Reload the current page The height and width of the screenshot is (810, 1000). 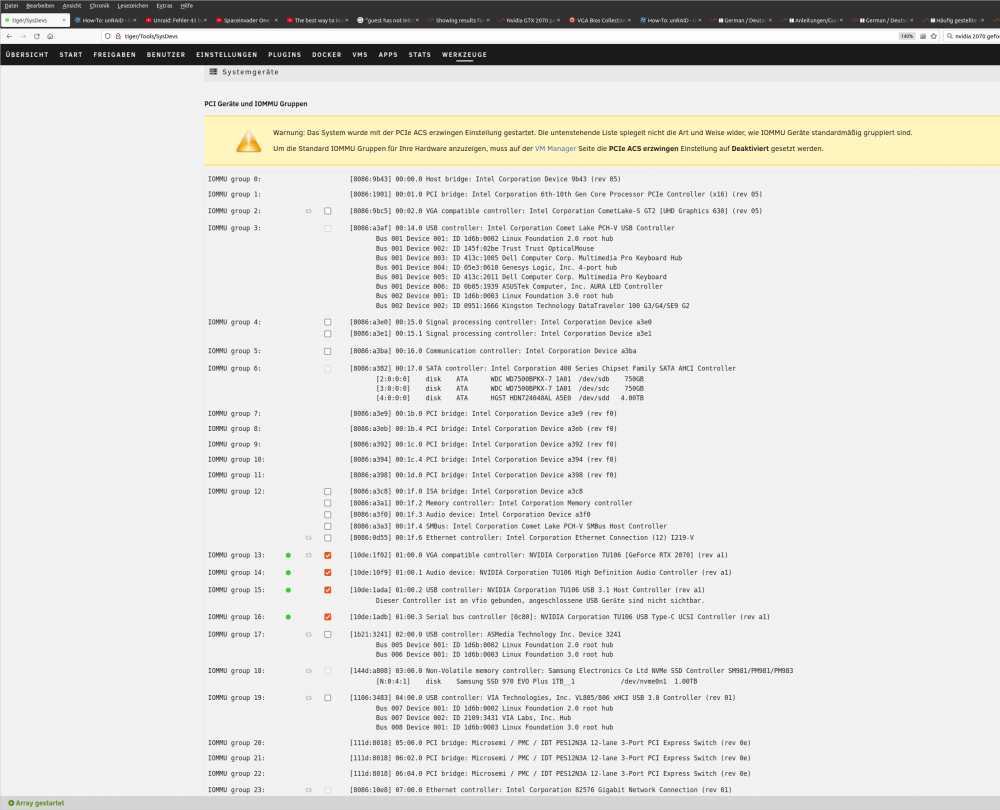pyautogui.click(x=36, y=36)
